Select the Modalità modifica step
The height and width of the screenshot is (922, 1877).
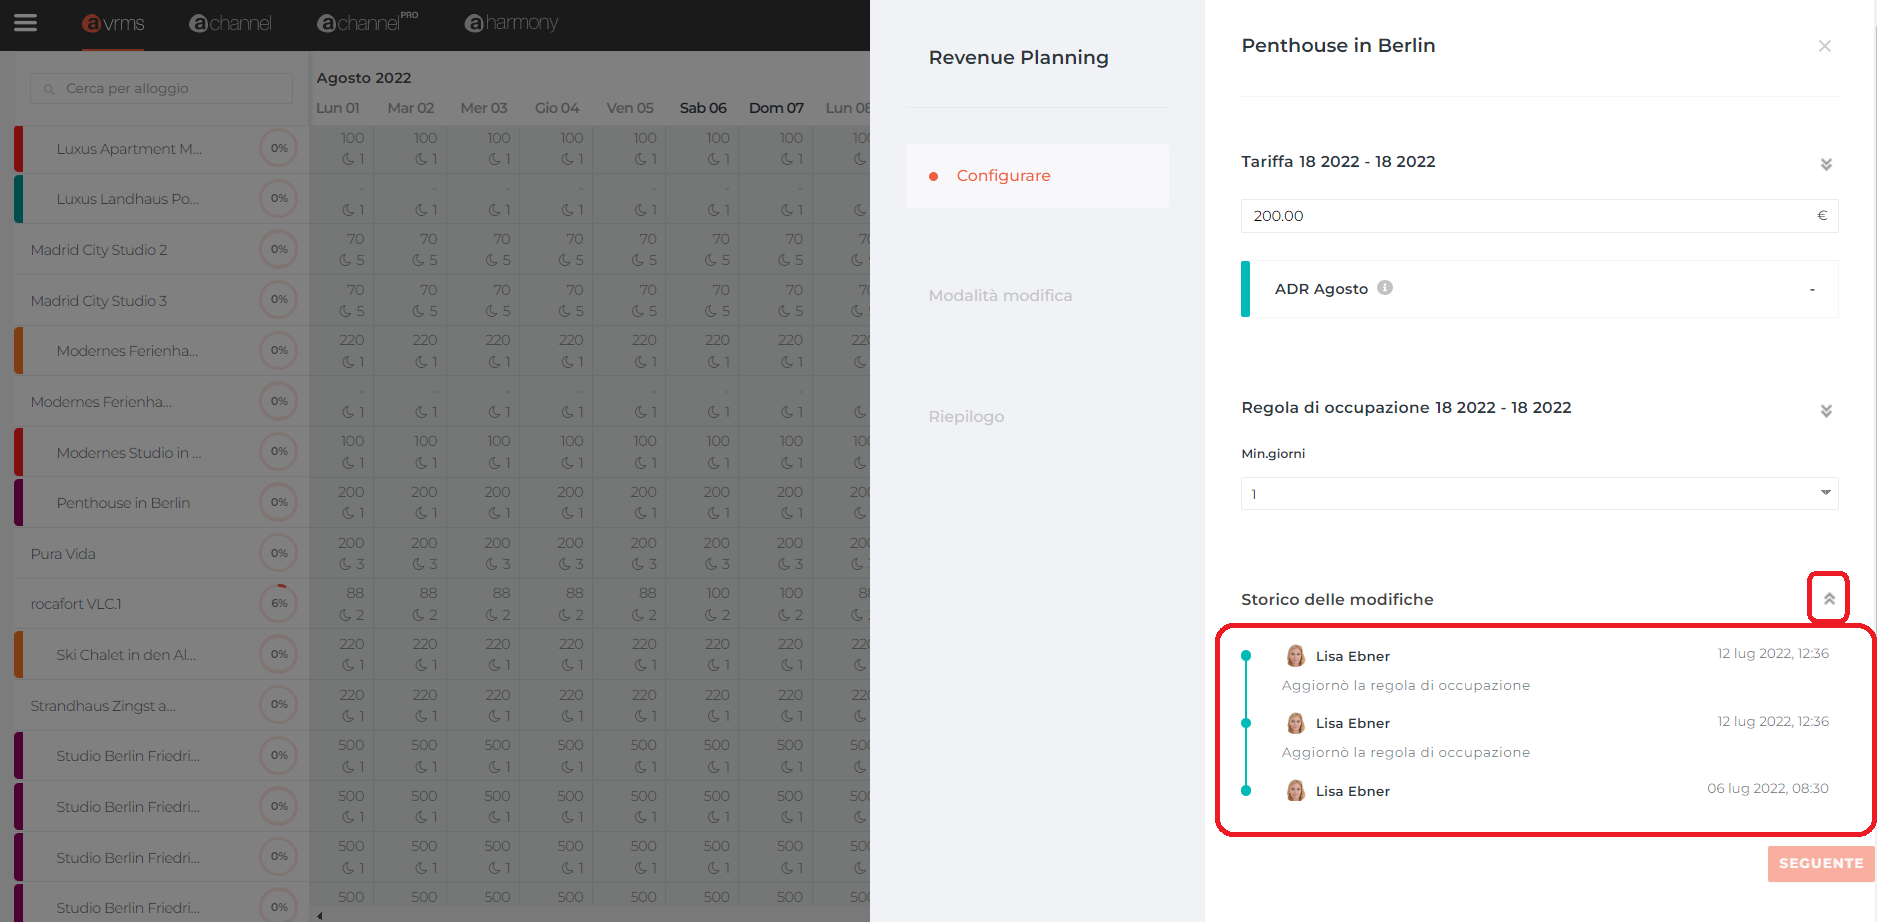[1000, 296]
